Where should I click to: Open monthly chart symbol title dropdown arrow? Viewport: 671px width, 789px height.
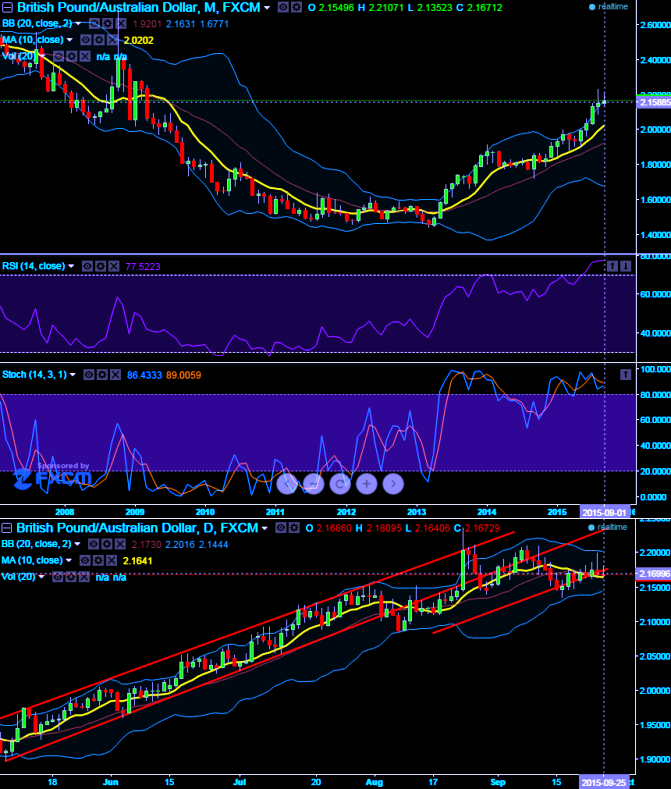coord(267,8)
